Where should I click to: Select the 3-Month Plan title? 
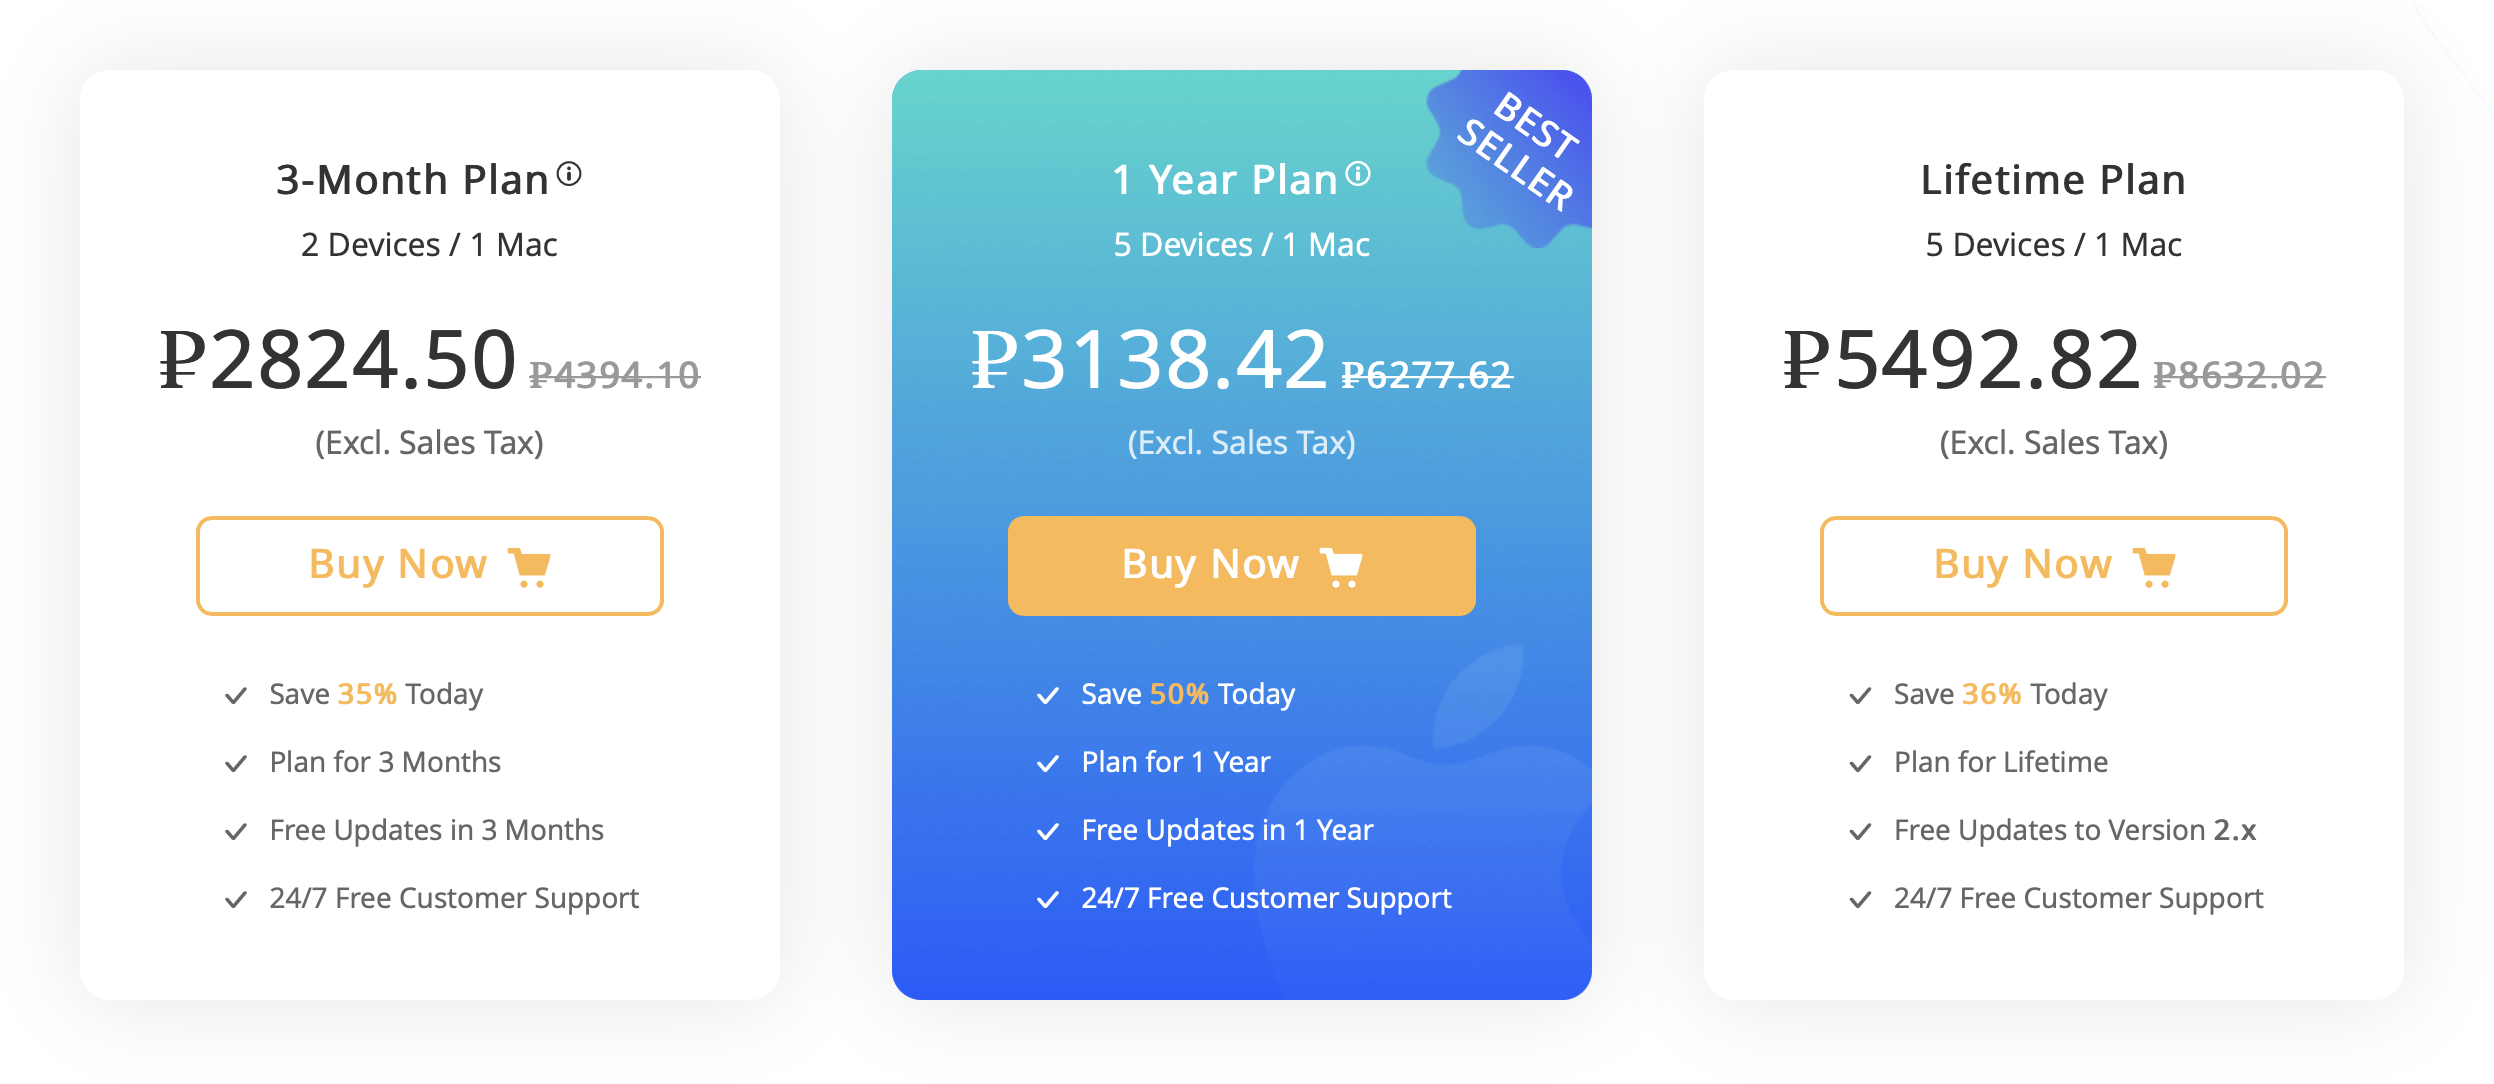click(413, 180)
